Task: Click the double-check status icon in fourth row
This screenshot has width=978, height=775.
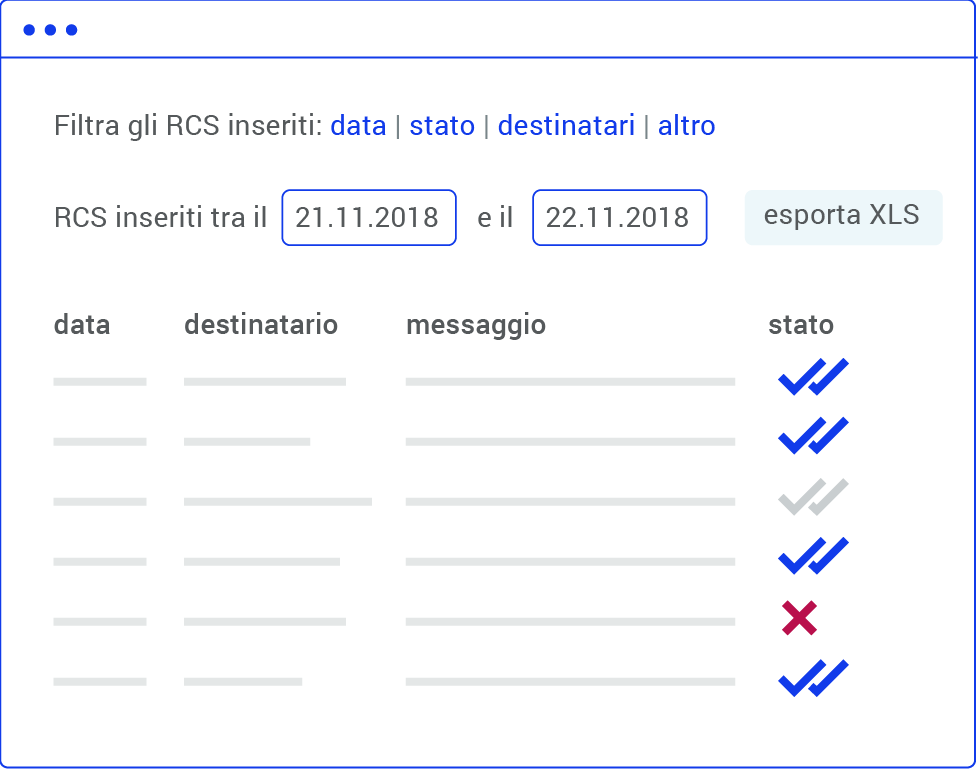Action: 812,557
